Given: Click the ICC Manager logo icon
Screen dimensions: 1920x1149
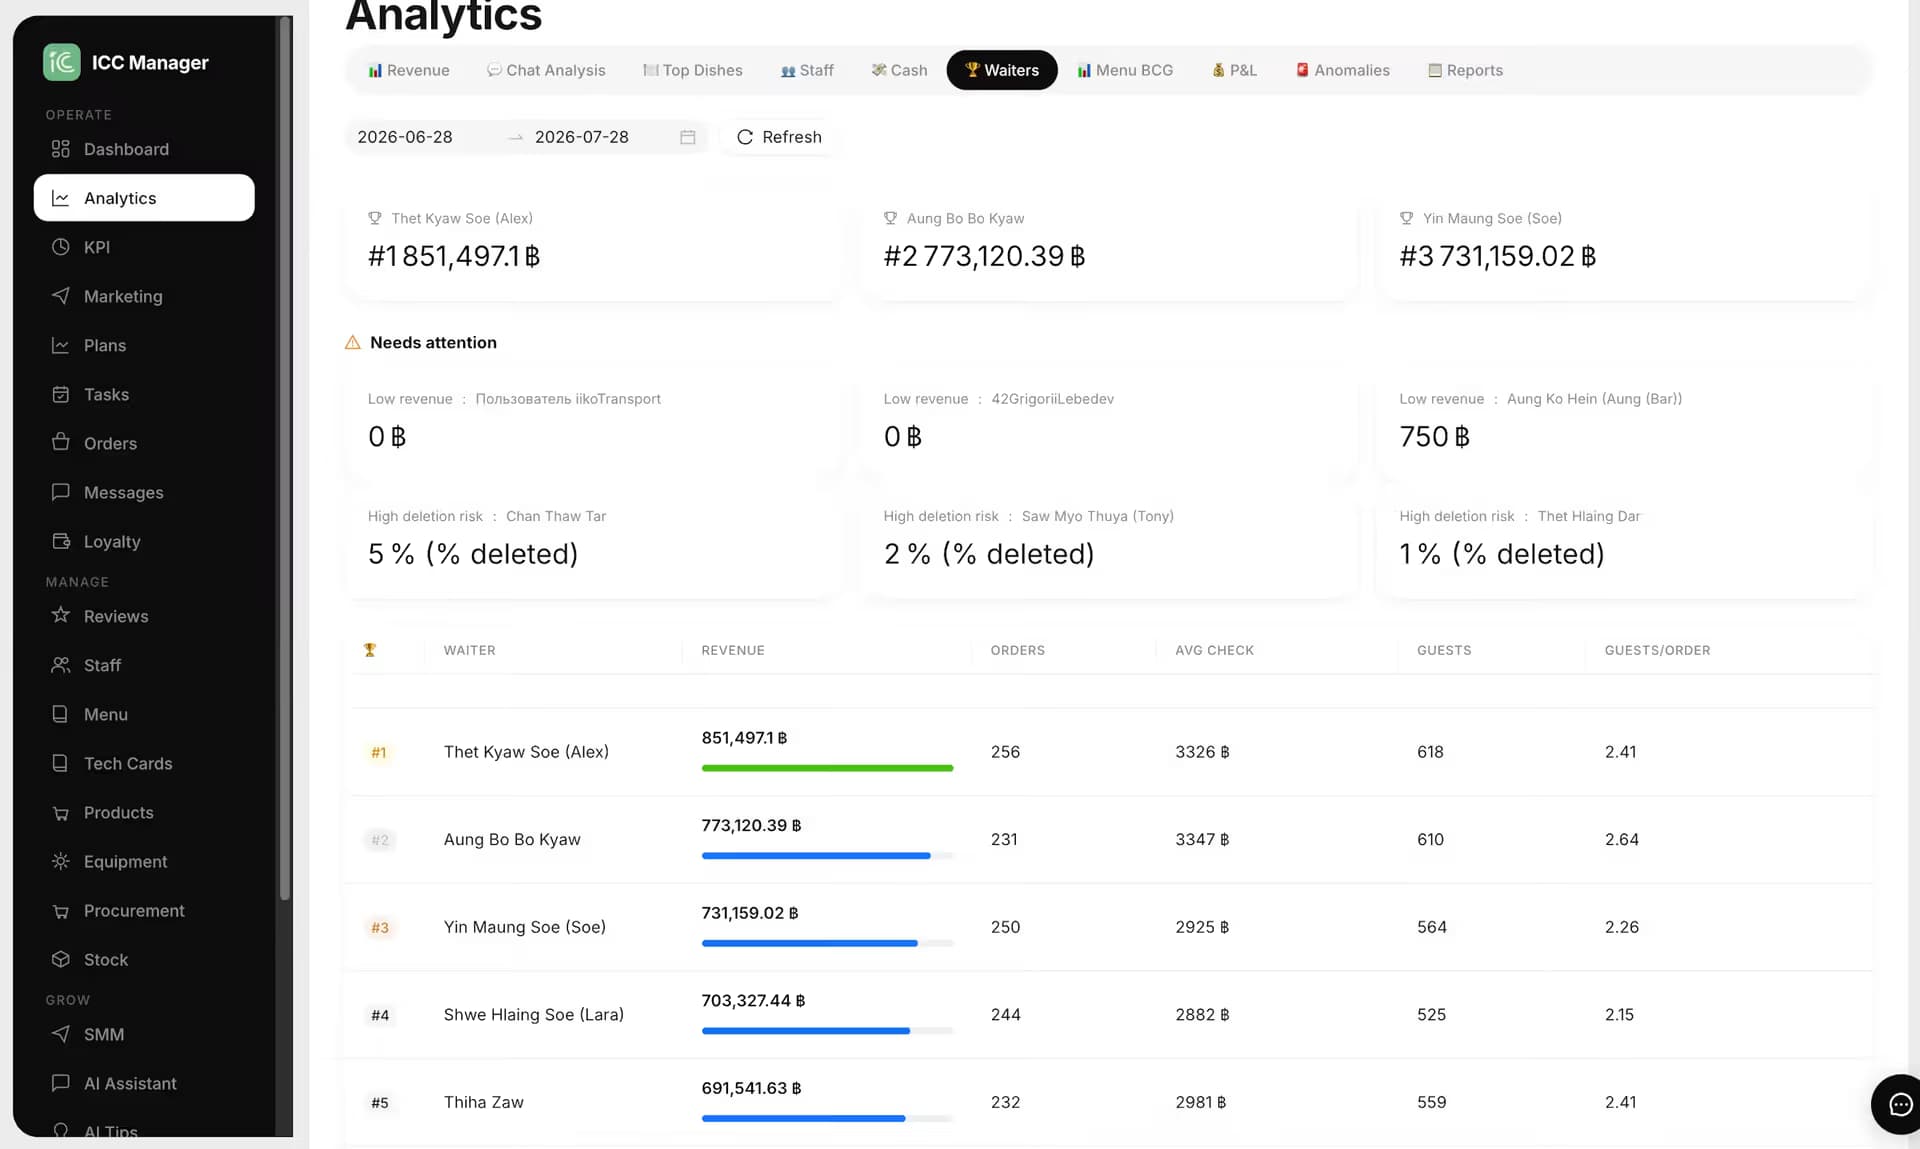Looking at the screenshot, I should 62,62.
